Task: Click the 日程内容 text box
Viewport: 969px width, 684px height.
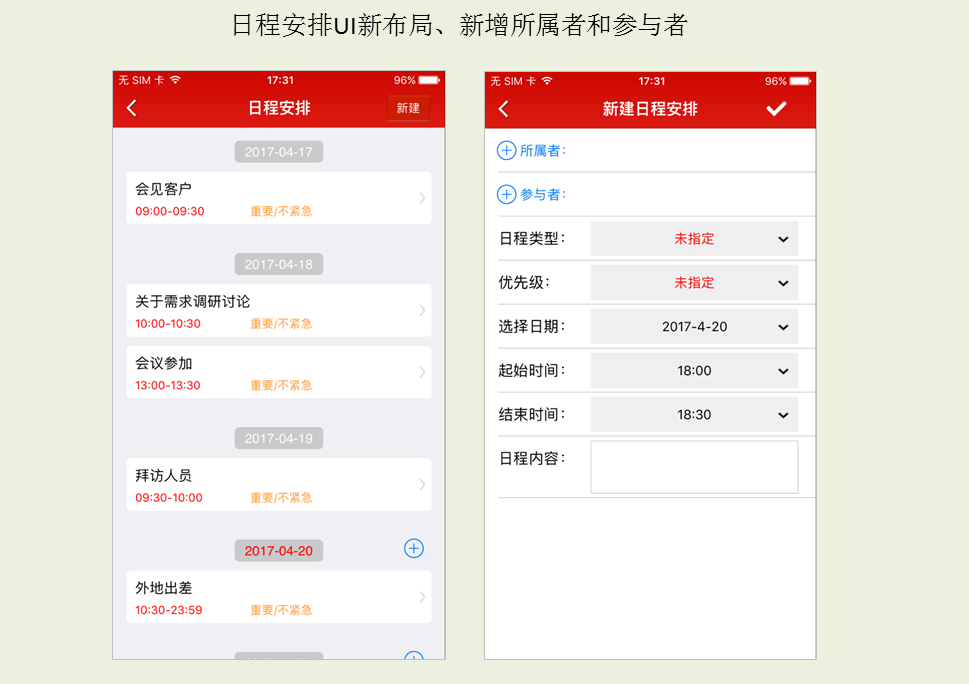Action: pos(694,467)
